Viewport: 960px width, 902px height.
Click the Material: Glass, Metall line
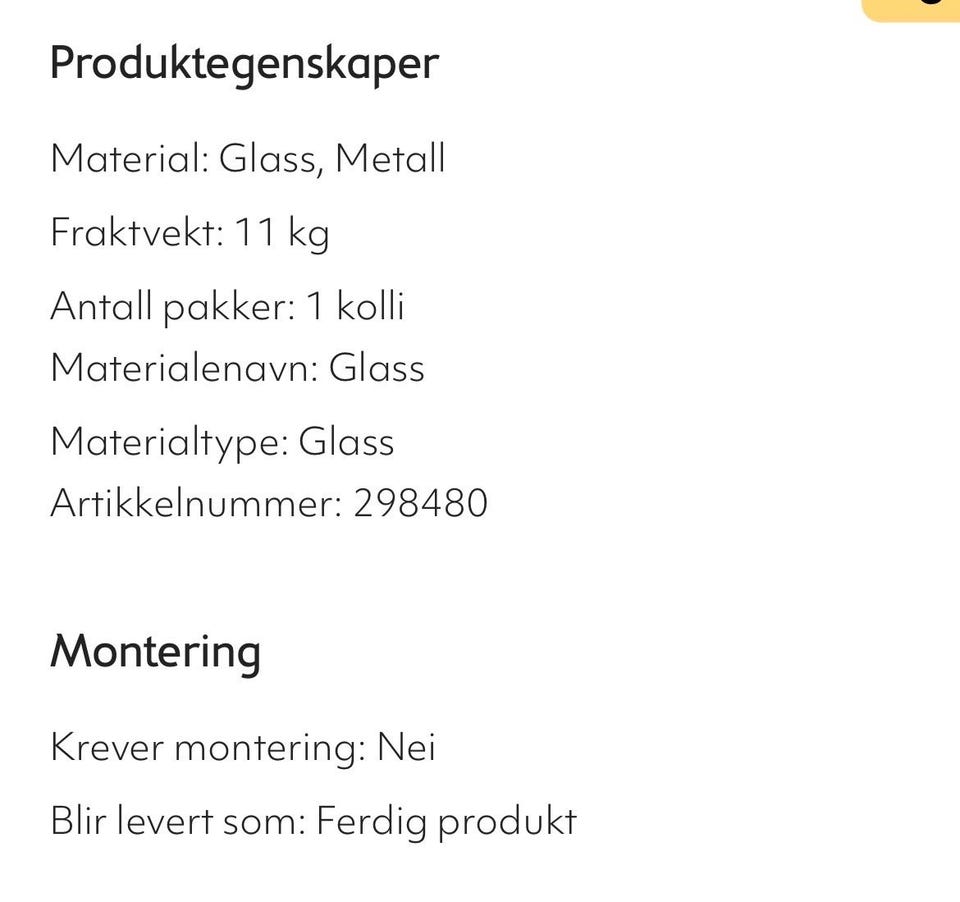point(247,159)
